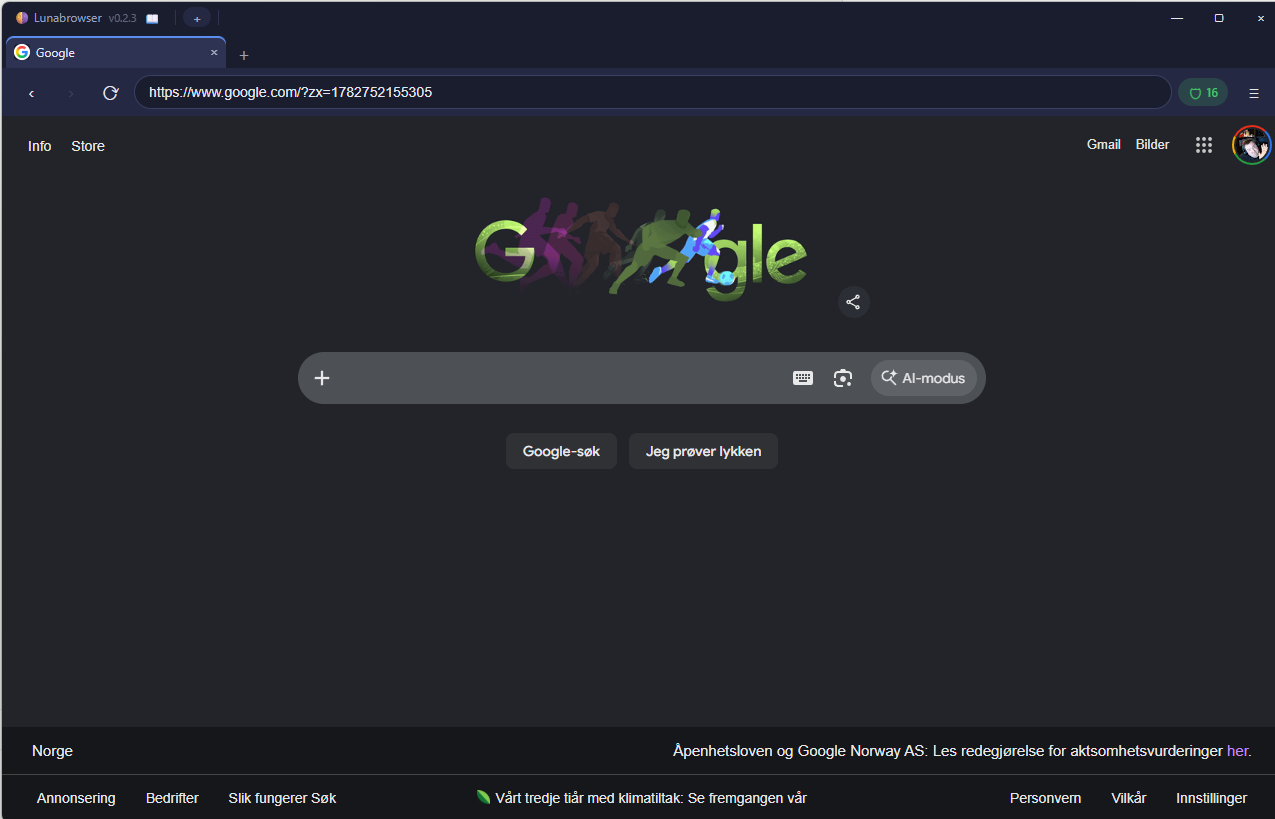
Task: Select the Google tab
Action: pos(116,53)
